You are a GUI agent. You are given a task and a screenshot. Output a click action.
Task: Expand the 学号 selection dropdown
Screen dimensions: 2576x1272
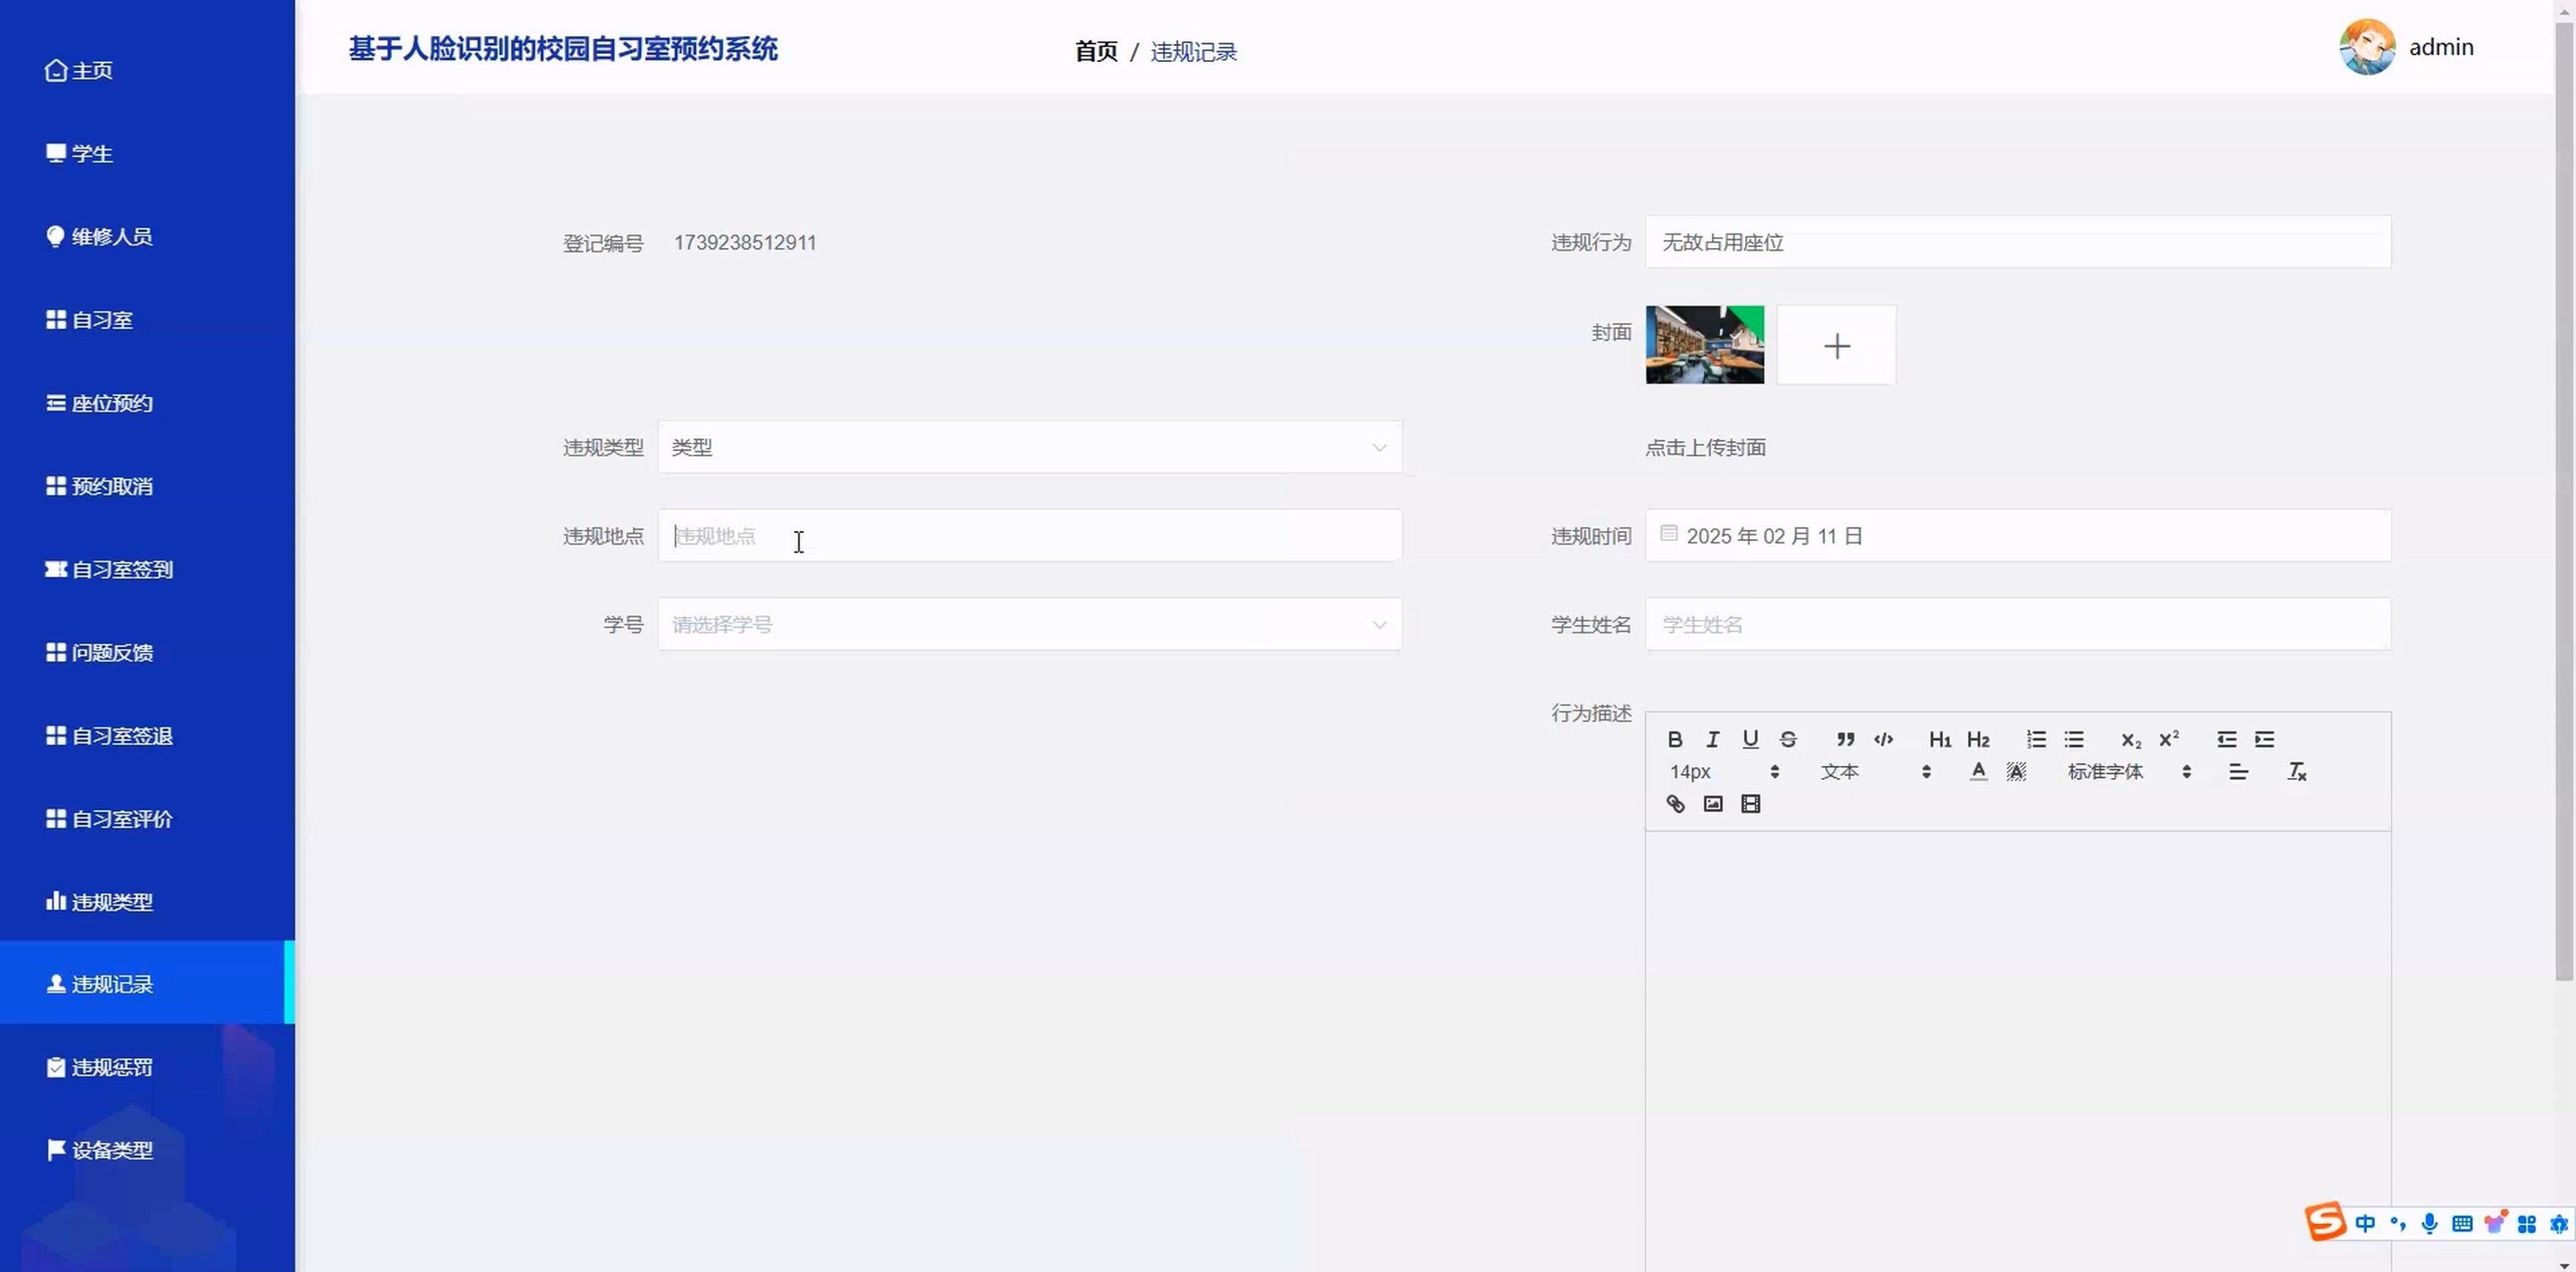pos(1029,625)
